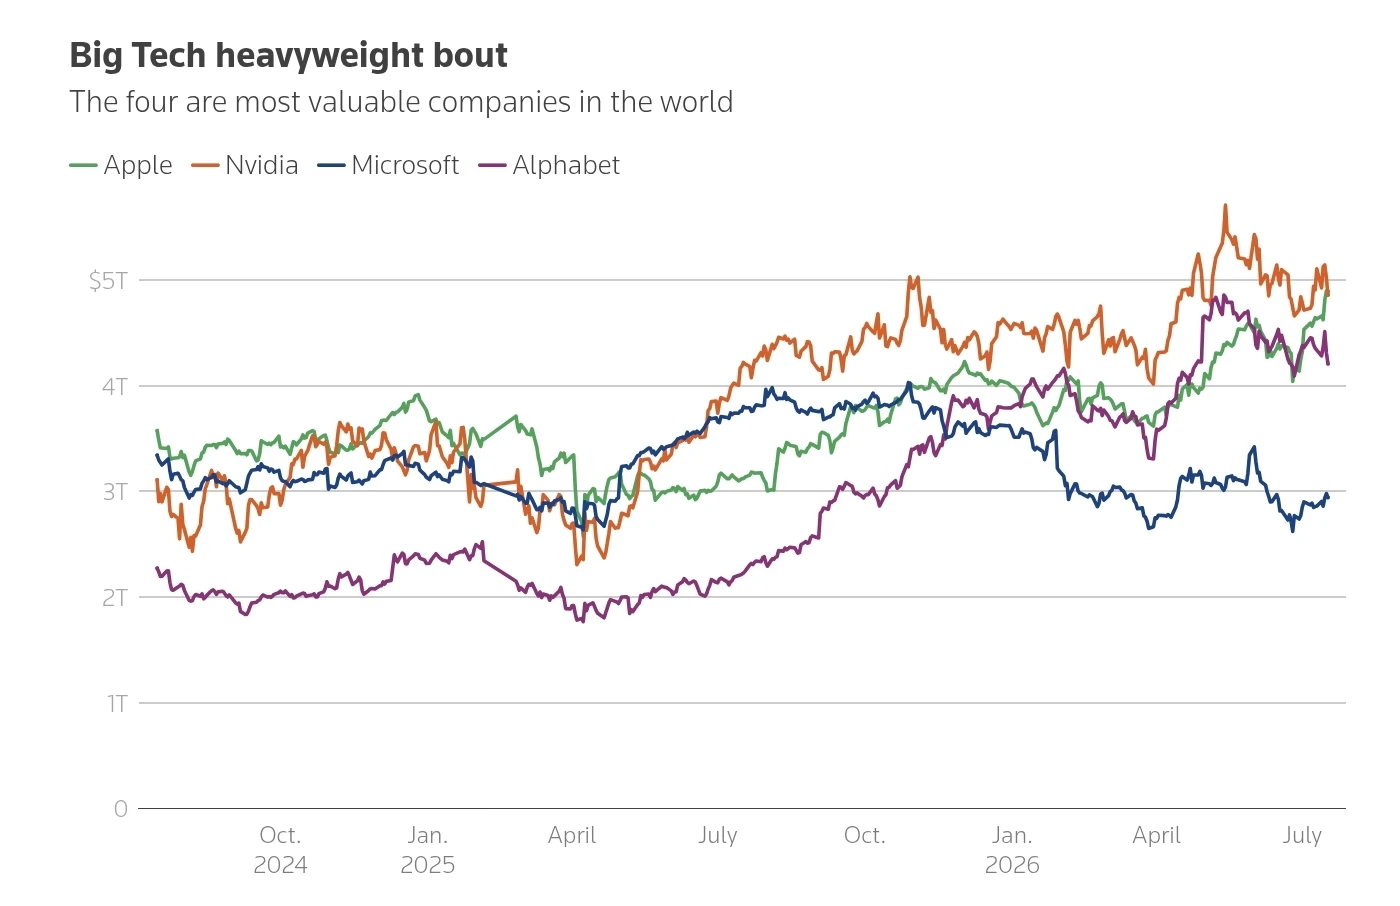Click the subtitle about most valuable companies
1400x906 pixels.
(401, 102)
